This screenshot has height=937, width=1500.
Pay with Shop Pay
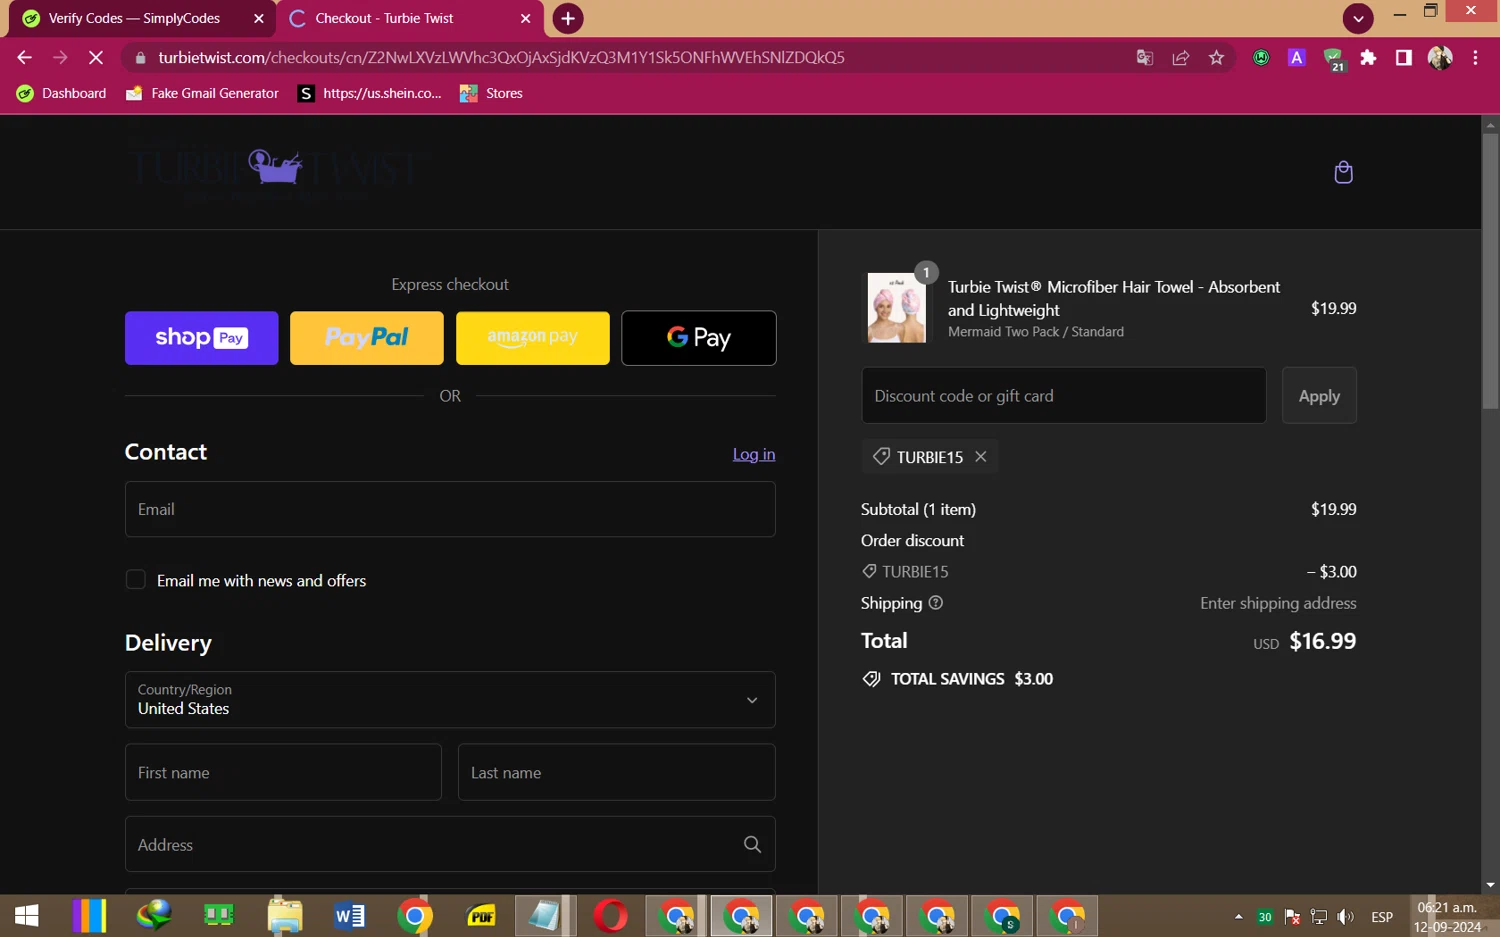[202, 338]
